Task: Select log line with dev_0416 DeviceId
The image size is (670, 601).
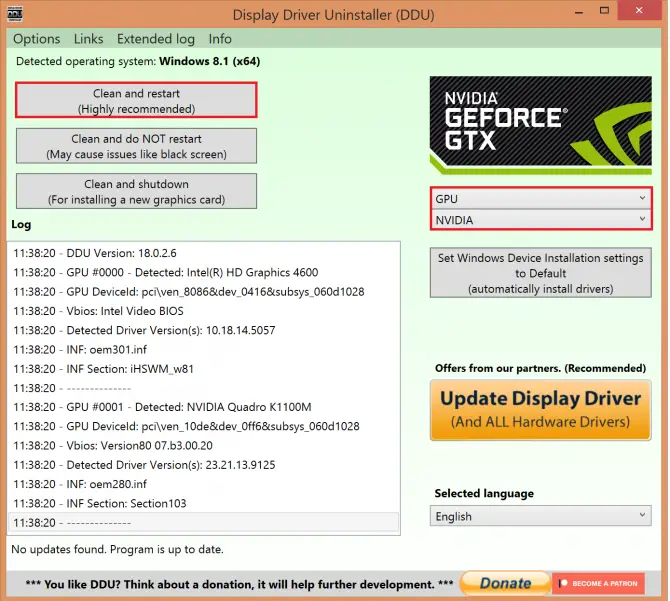Action: [x=203, y=292]
